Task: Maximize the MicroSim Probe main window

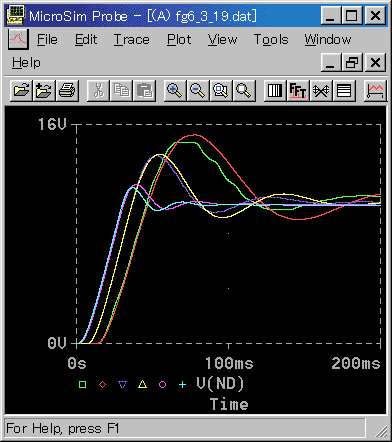Action: (x=352, y=15)
